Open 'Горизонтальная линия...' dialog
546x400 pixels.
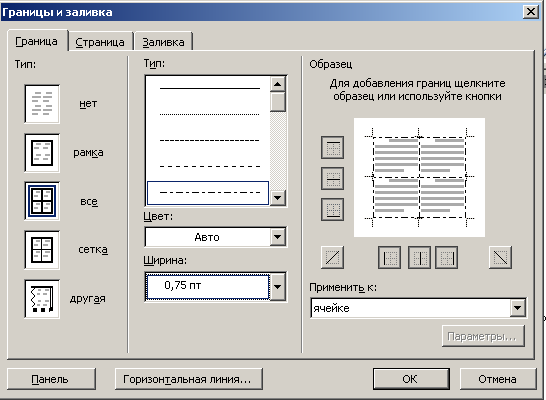click(188, 379)
